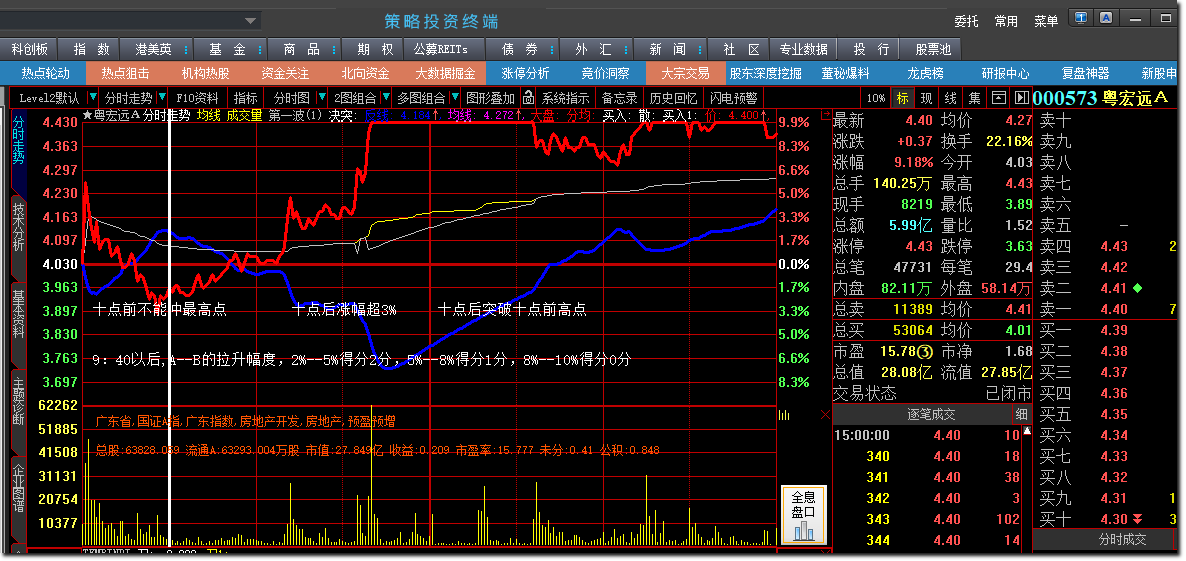Click the 历史回忆 button
This screenshot has height=561, width=1186.
pos(673,98)
